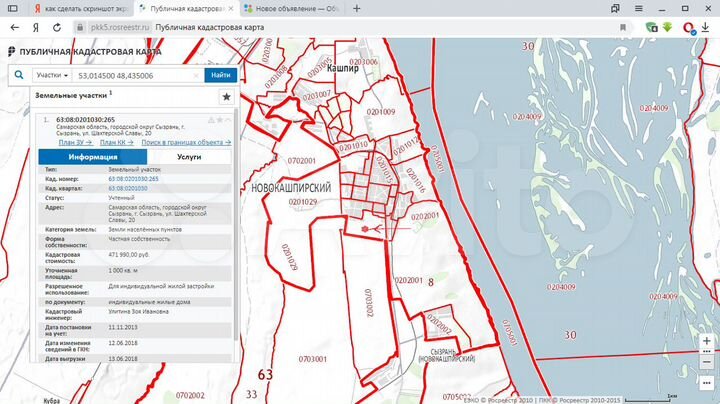Open the План КК link

coord(115,143)
